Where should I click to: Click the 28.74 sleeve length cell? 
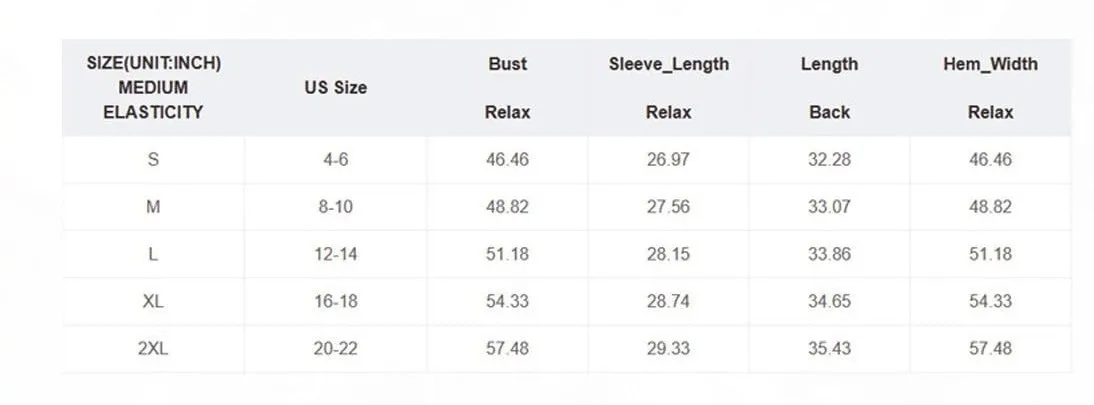click(668, 301)
